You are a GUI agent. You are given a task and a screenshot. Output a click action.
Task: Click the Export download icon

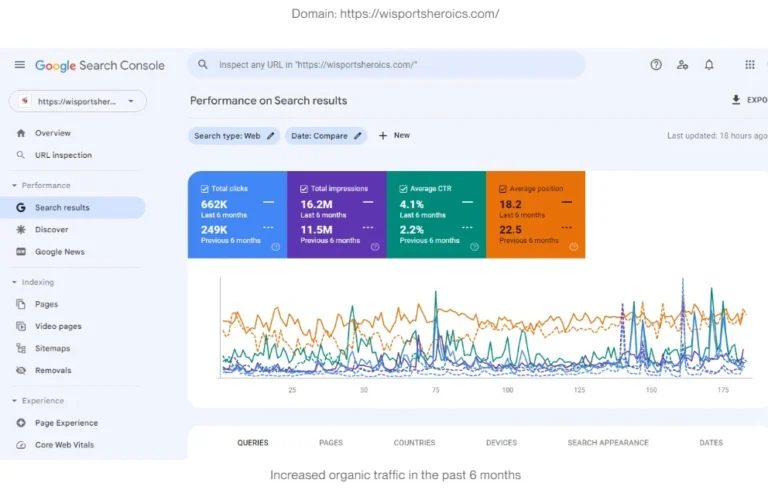point(736,100)
